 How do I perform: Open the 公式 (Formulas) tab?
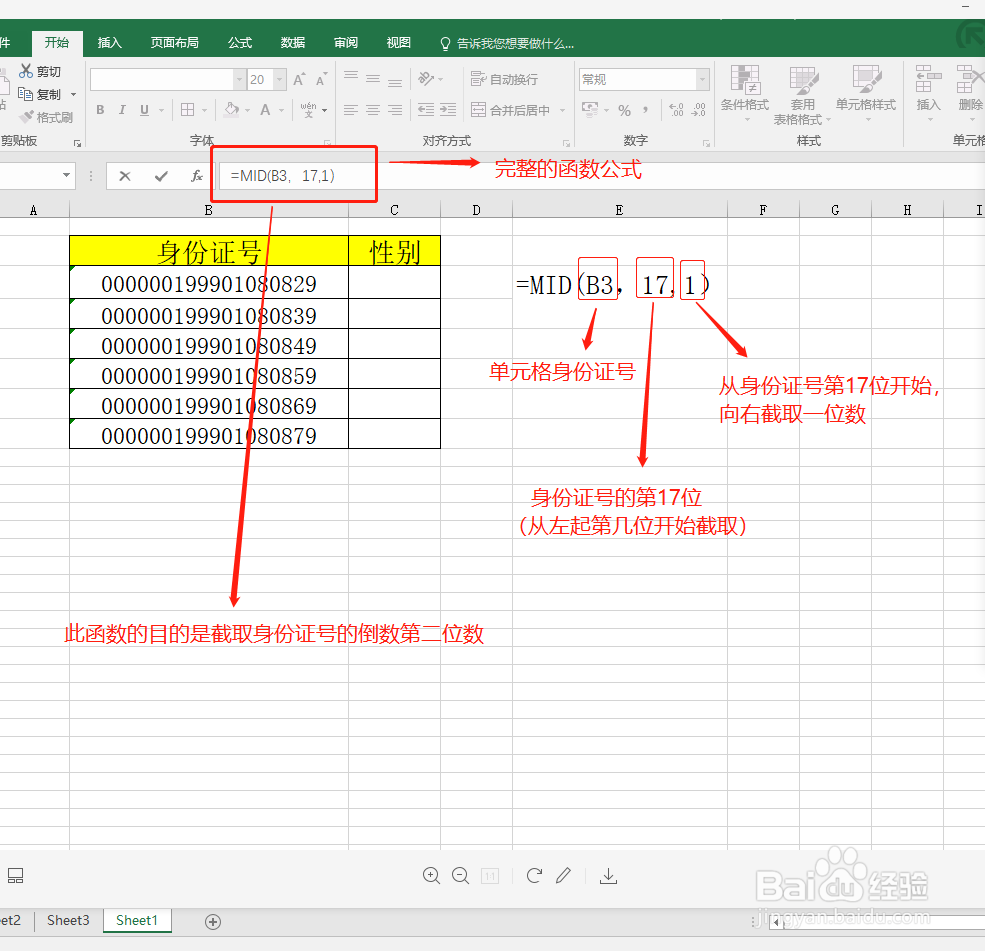click(x=240, y=42)
